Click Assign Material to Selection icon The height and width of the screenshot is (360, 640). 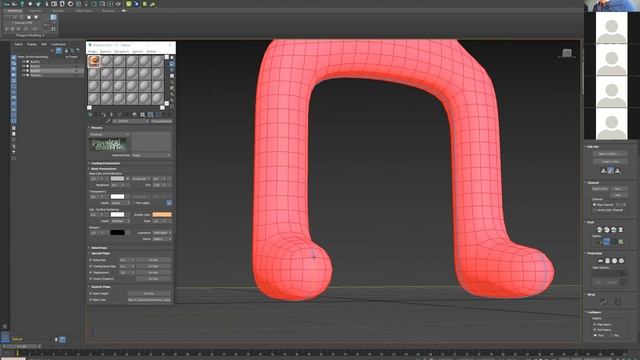(104, 115)
